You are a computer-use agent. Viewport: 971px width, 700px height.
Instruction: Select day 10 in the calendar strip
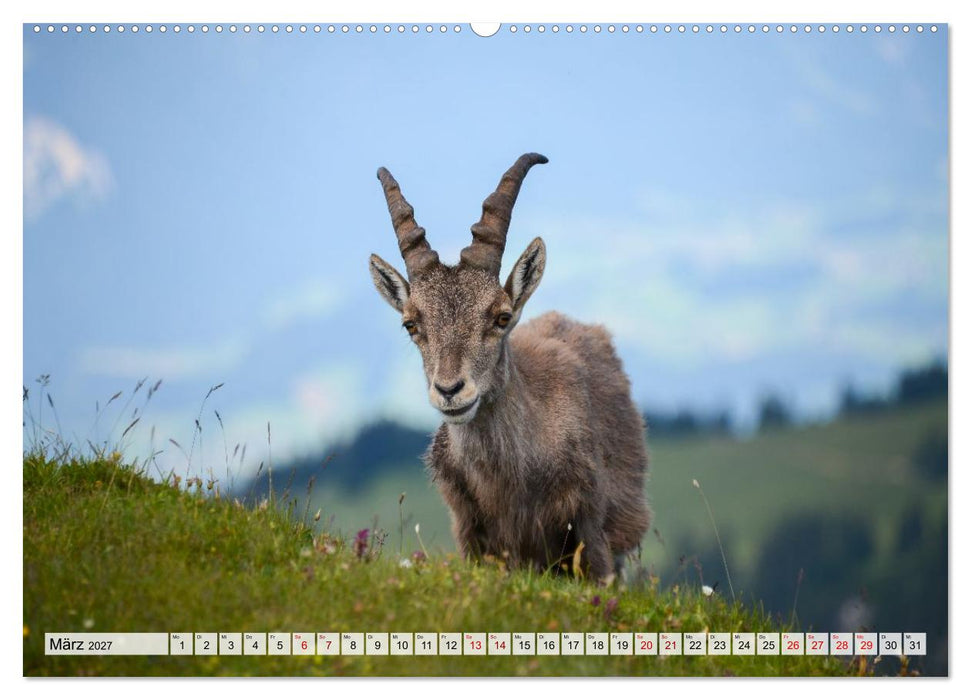click(401, 644)
